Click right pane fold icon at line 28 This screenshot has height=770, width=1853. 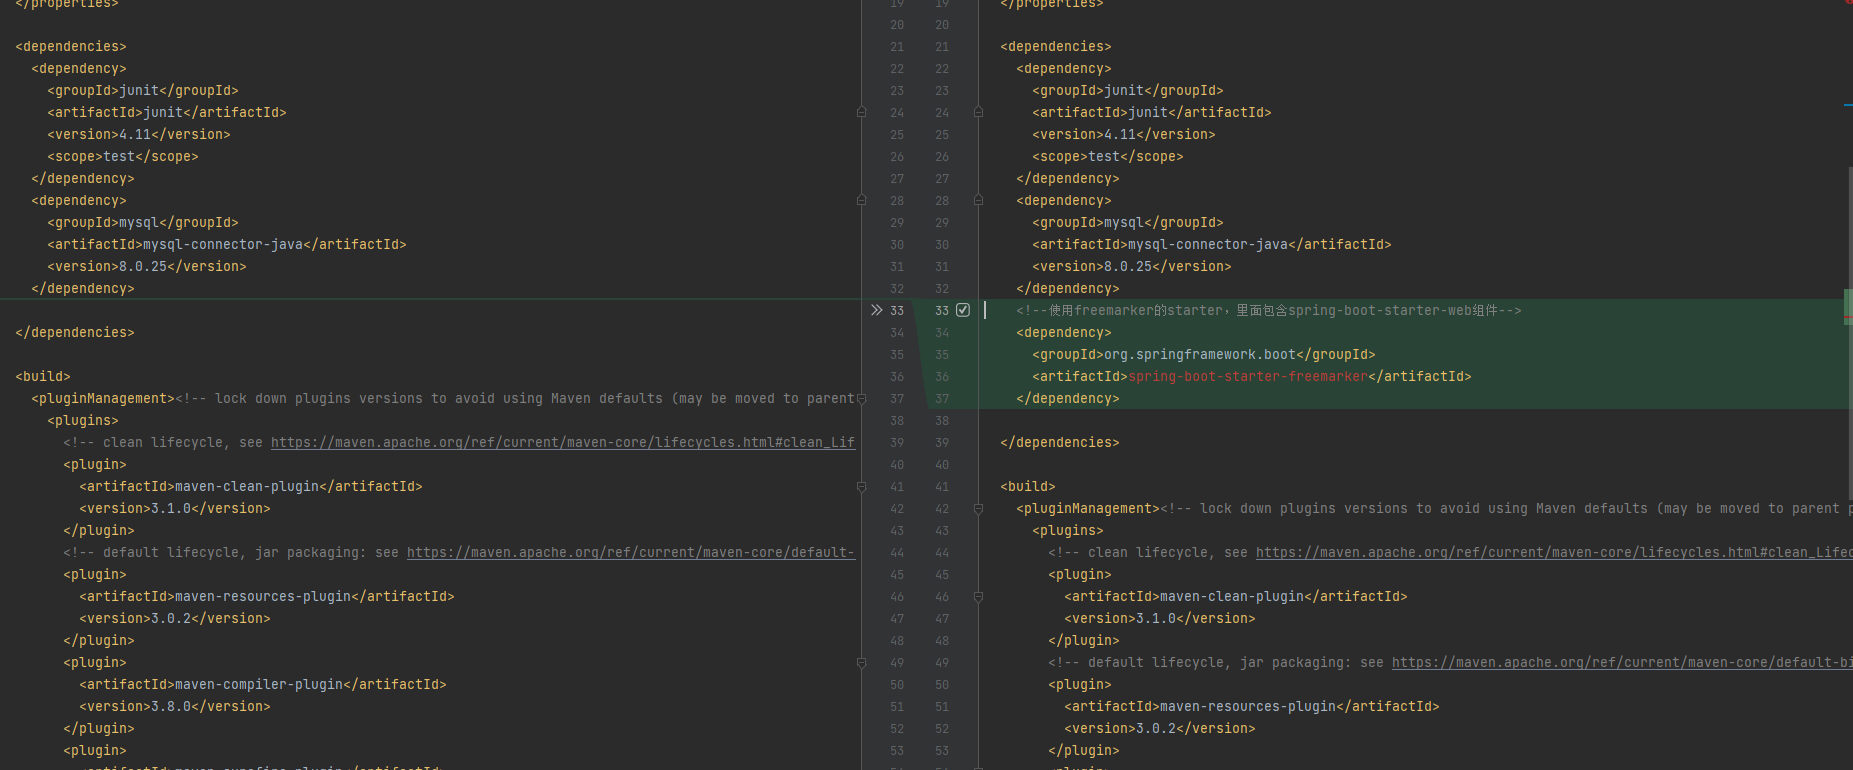coord(978,200)
